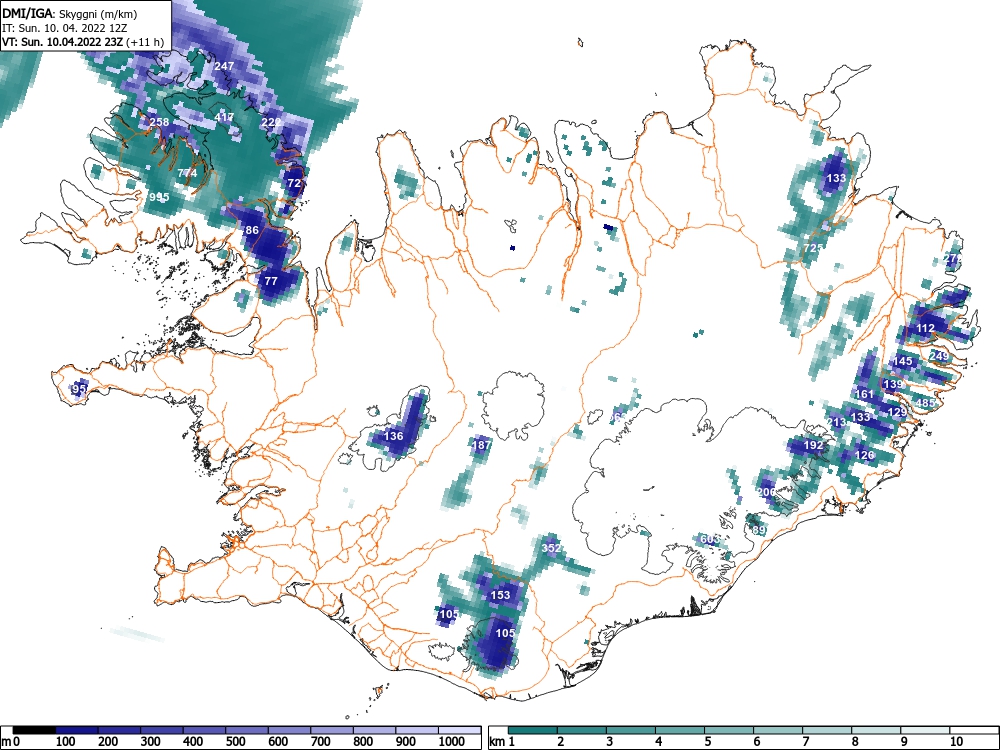The image size is (1000, 750).
Task: Click the '213' visibility value on the map
Action: tap(836, 422)
